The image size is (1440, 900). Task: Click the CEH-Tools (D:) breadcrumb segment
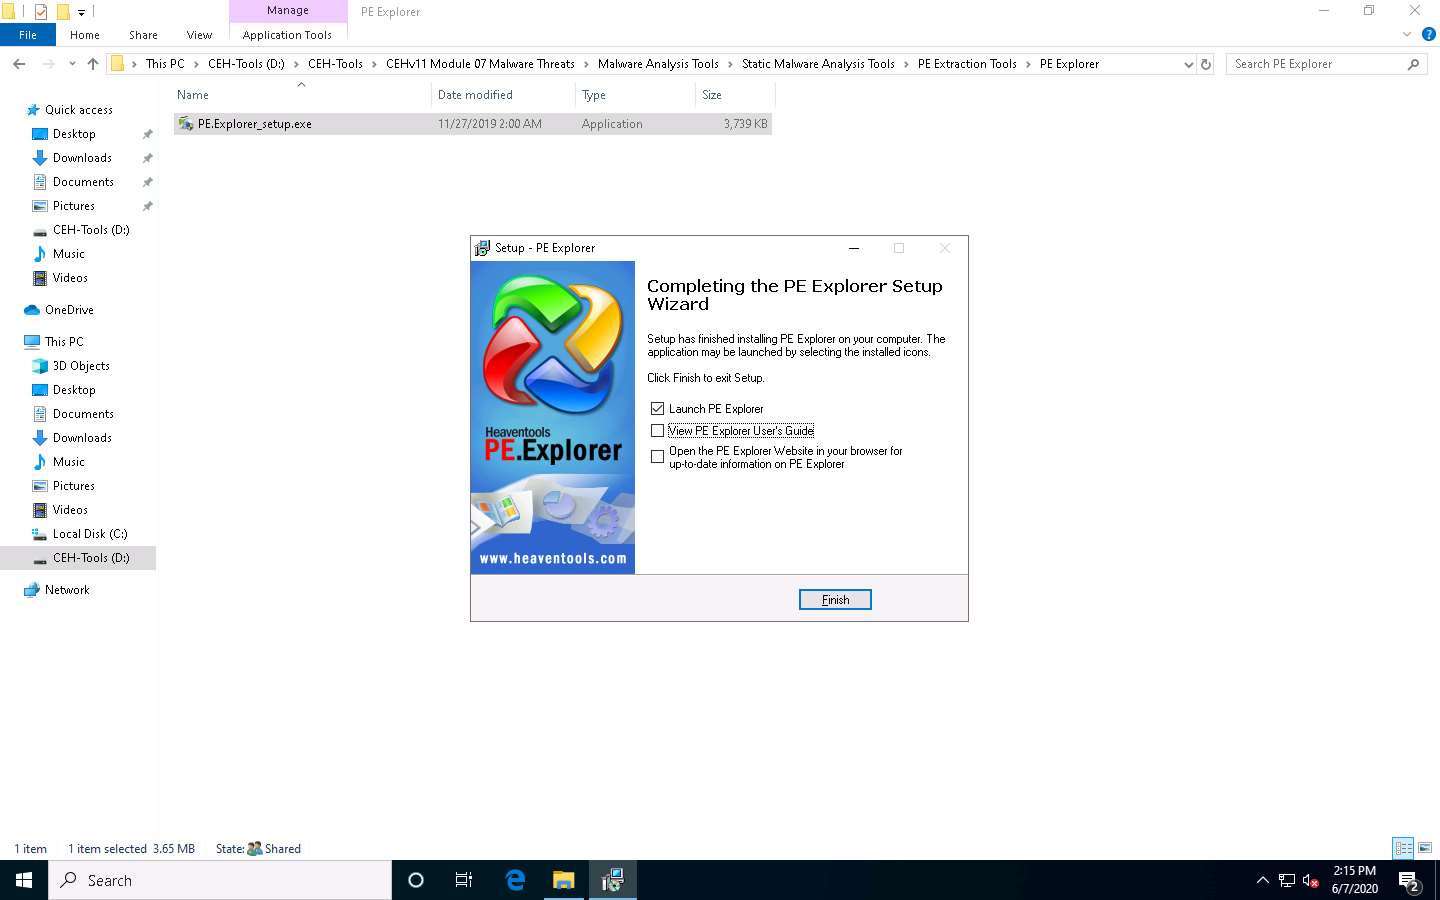tap(246, 64)
